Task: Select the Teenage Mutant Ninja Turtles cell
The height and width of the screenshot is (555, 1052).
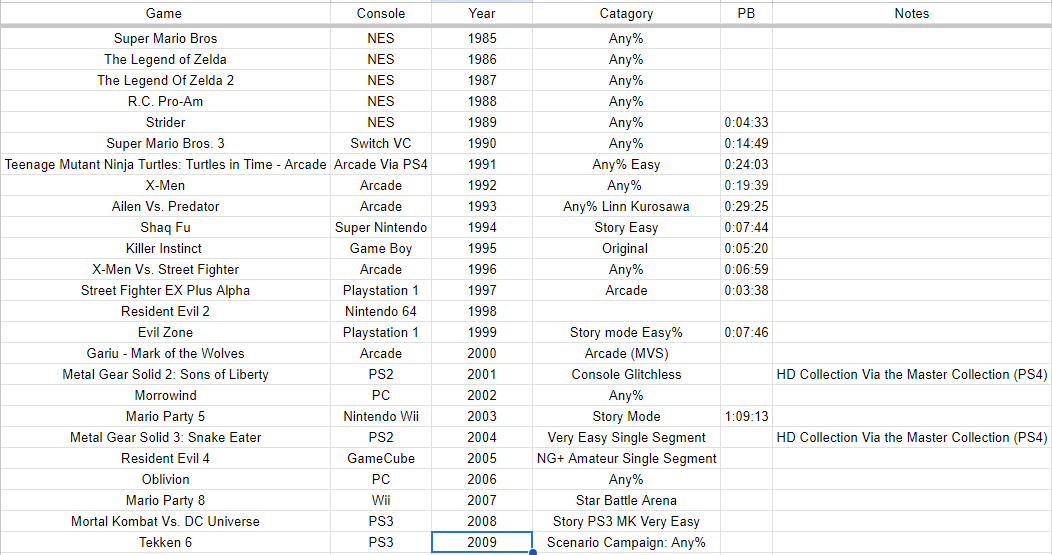Action: point(165,164)
